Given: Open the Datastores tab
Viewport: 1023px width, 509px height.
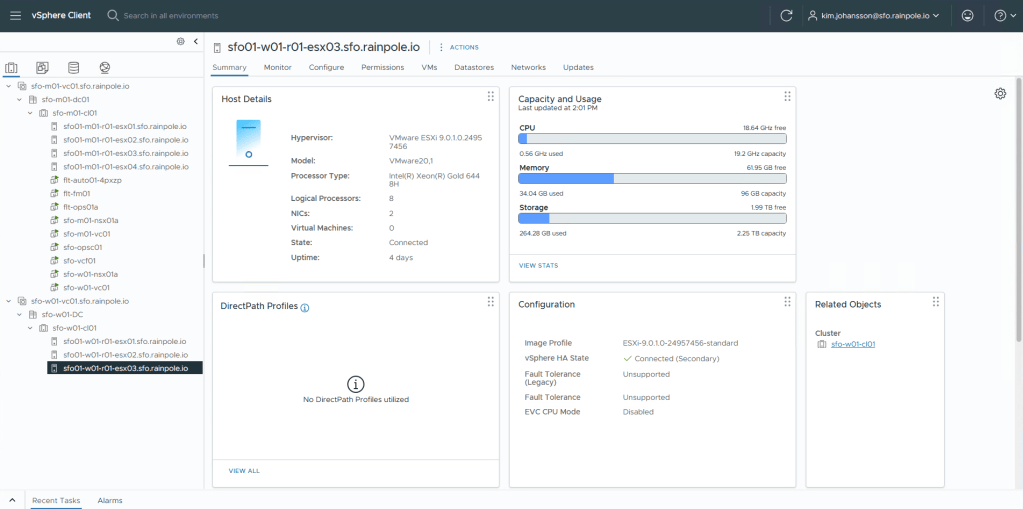Looking at the screenshot, I should [474, 67].
